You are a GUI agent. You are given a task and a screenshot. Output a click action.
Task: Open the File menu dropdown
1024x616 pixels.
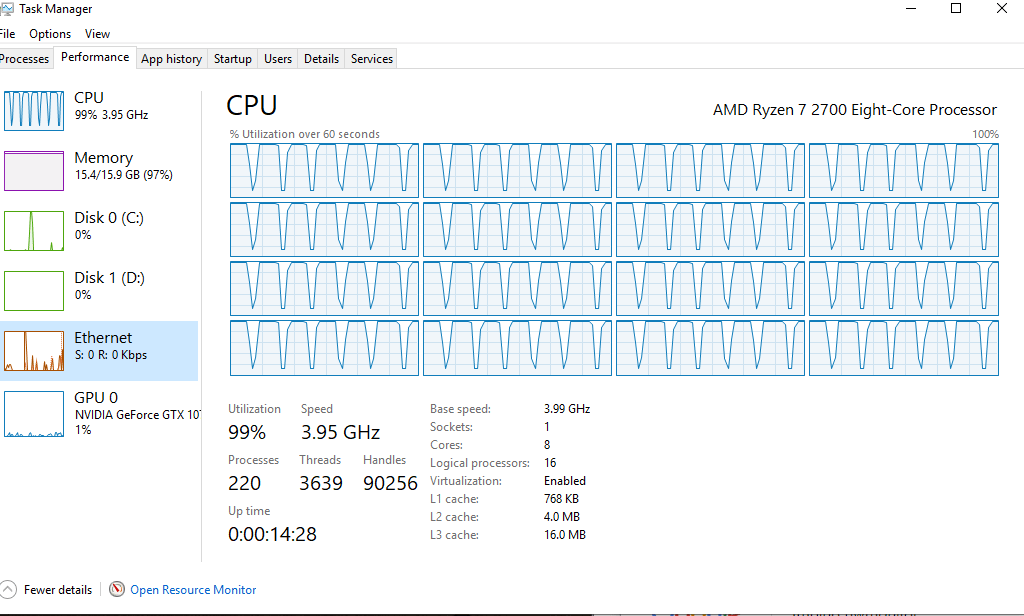tap(8, 33)
